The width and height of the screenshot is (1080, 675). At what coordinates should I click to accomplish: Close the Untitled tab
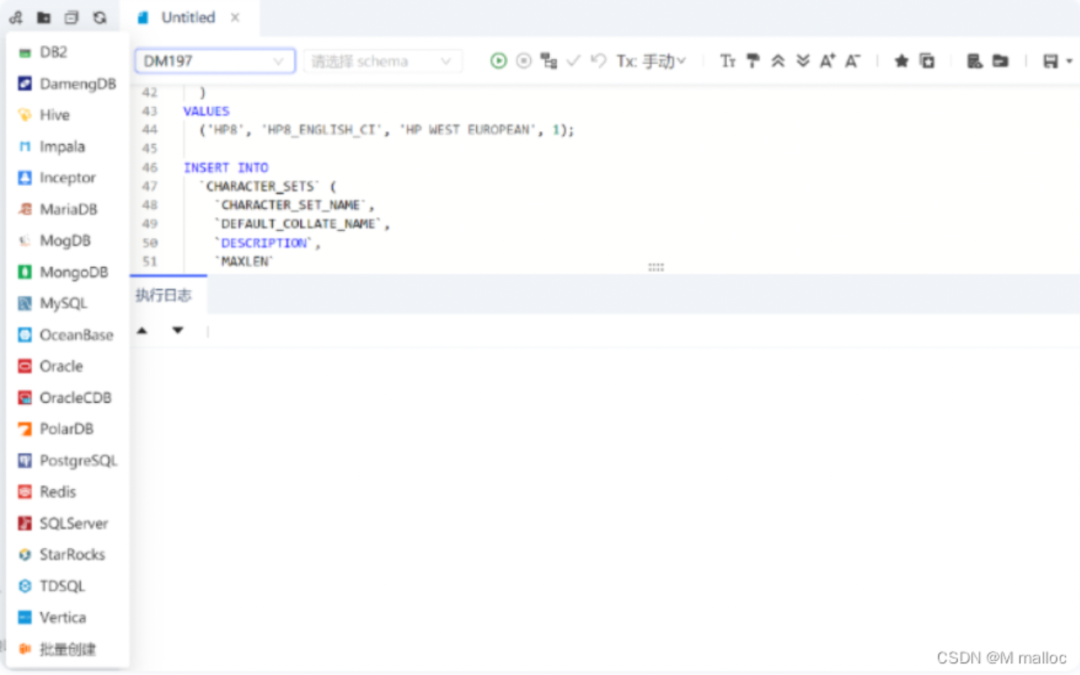(x=235, y=17)
